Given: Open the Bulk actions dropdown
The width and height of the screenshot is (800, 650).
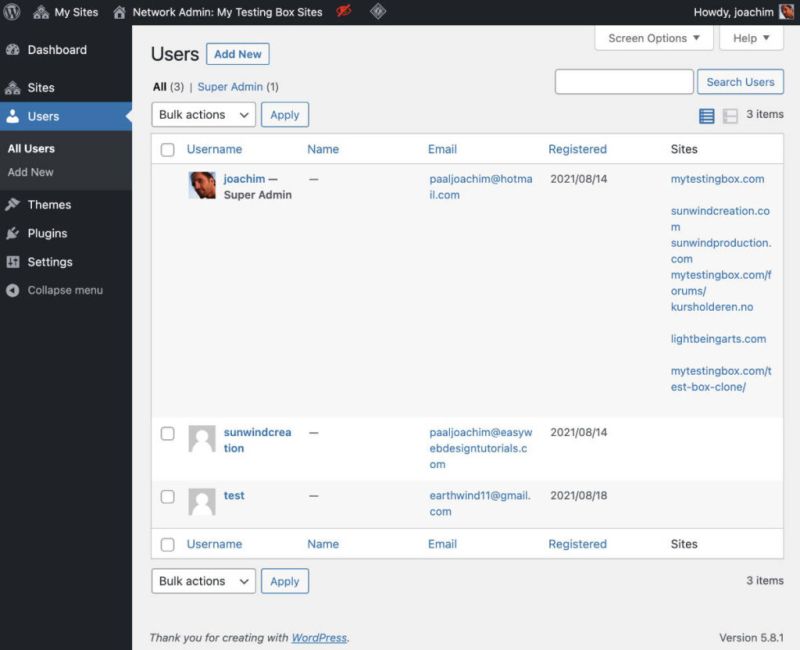Looking at the screenshot, I should tap(203, 114).
